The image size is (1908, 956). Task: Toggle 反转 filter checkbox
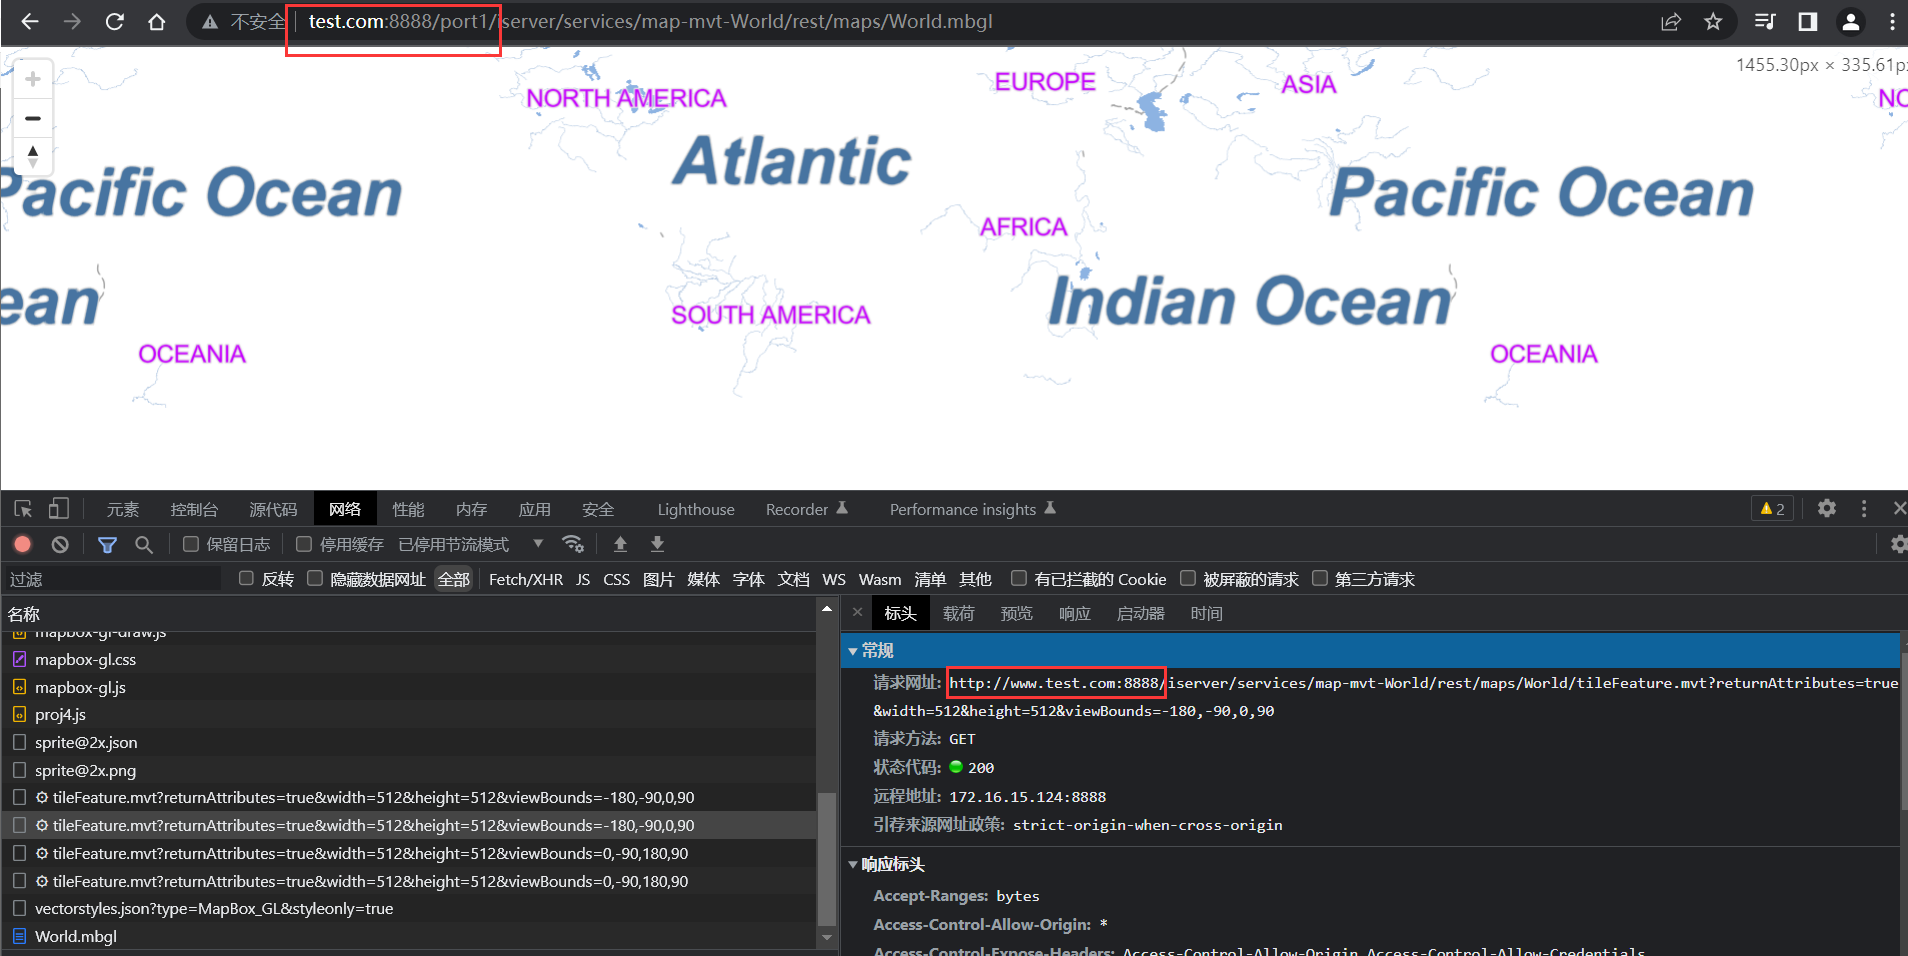pyautogui.click(x=246, y=578)
